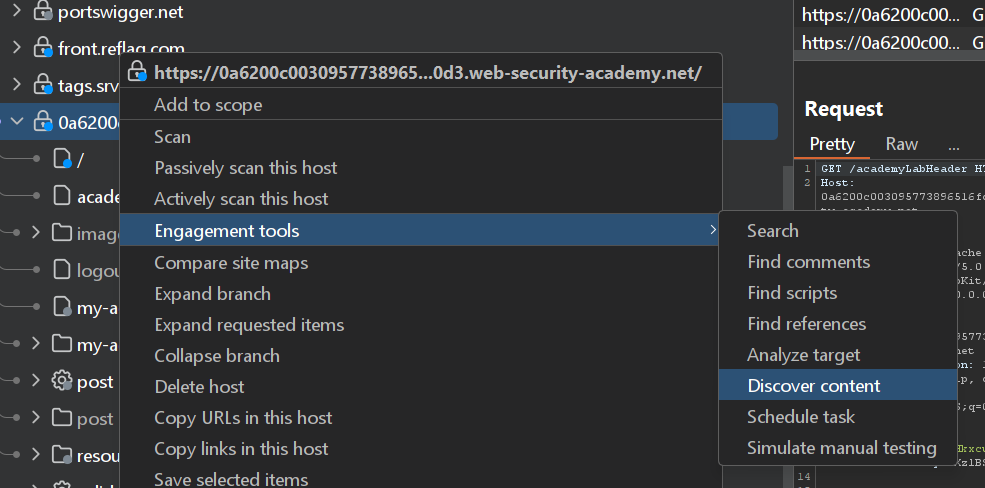Click the tags.srv host lock icon
The image size is (985, 488).
(42, 85)
